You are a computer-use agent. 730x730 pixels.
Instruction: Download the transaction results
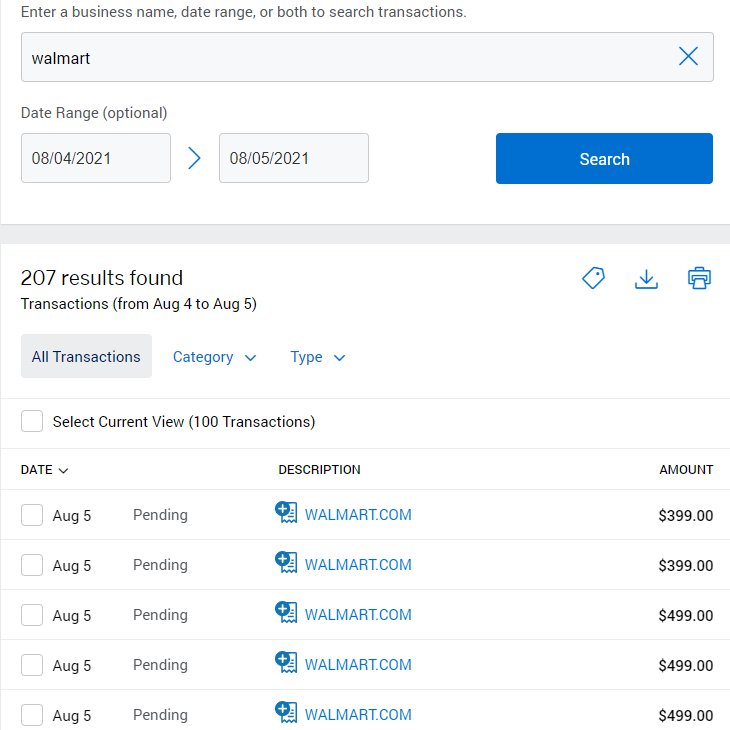coord(646,278)
